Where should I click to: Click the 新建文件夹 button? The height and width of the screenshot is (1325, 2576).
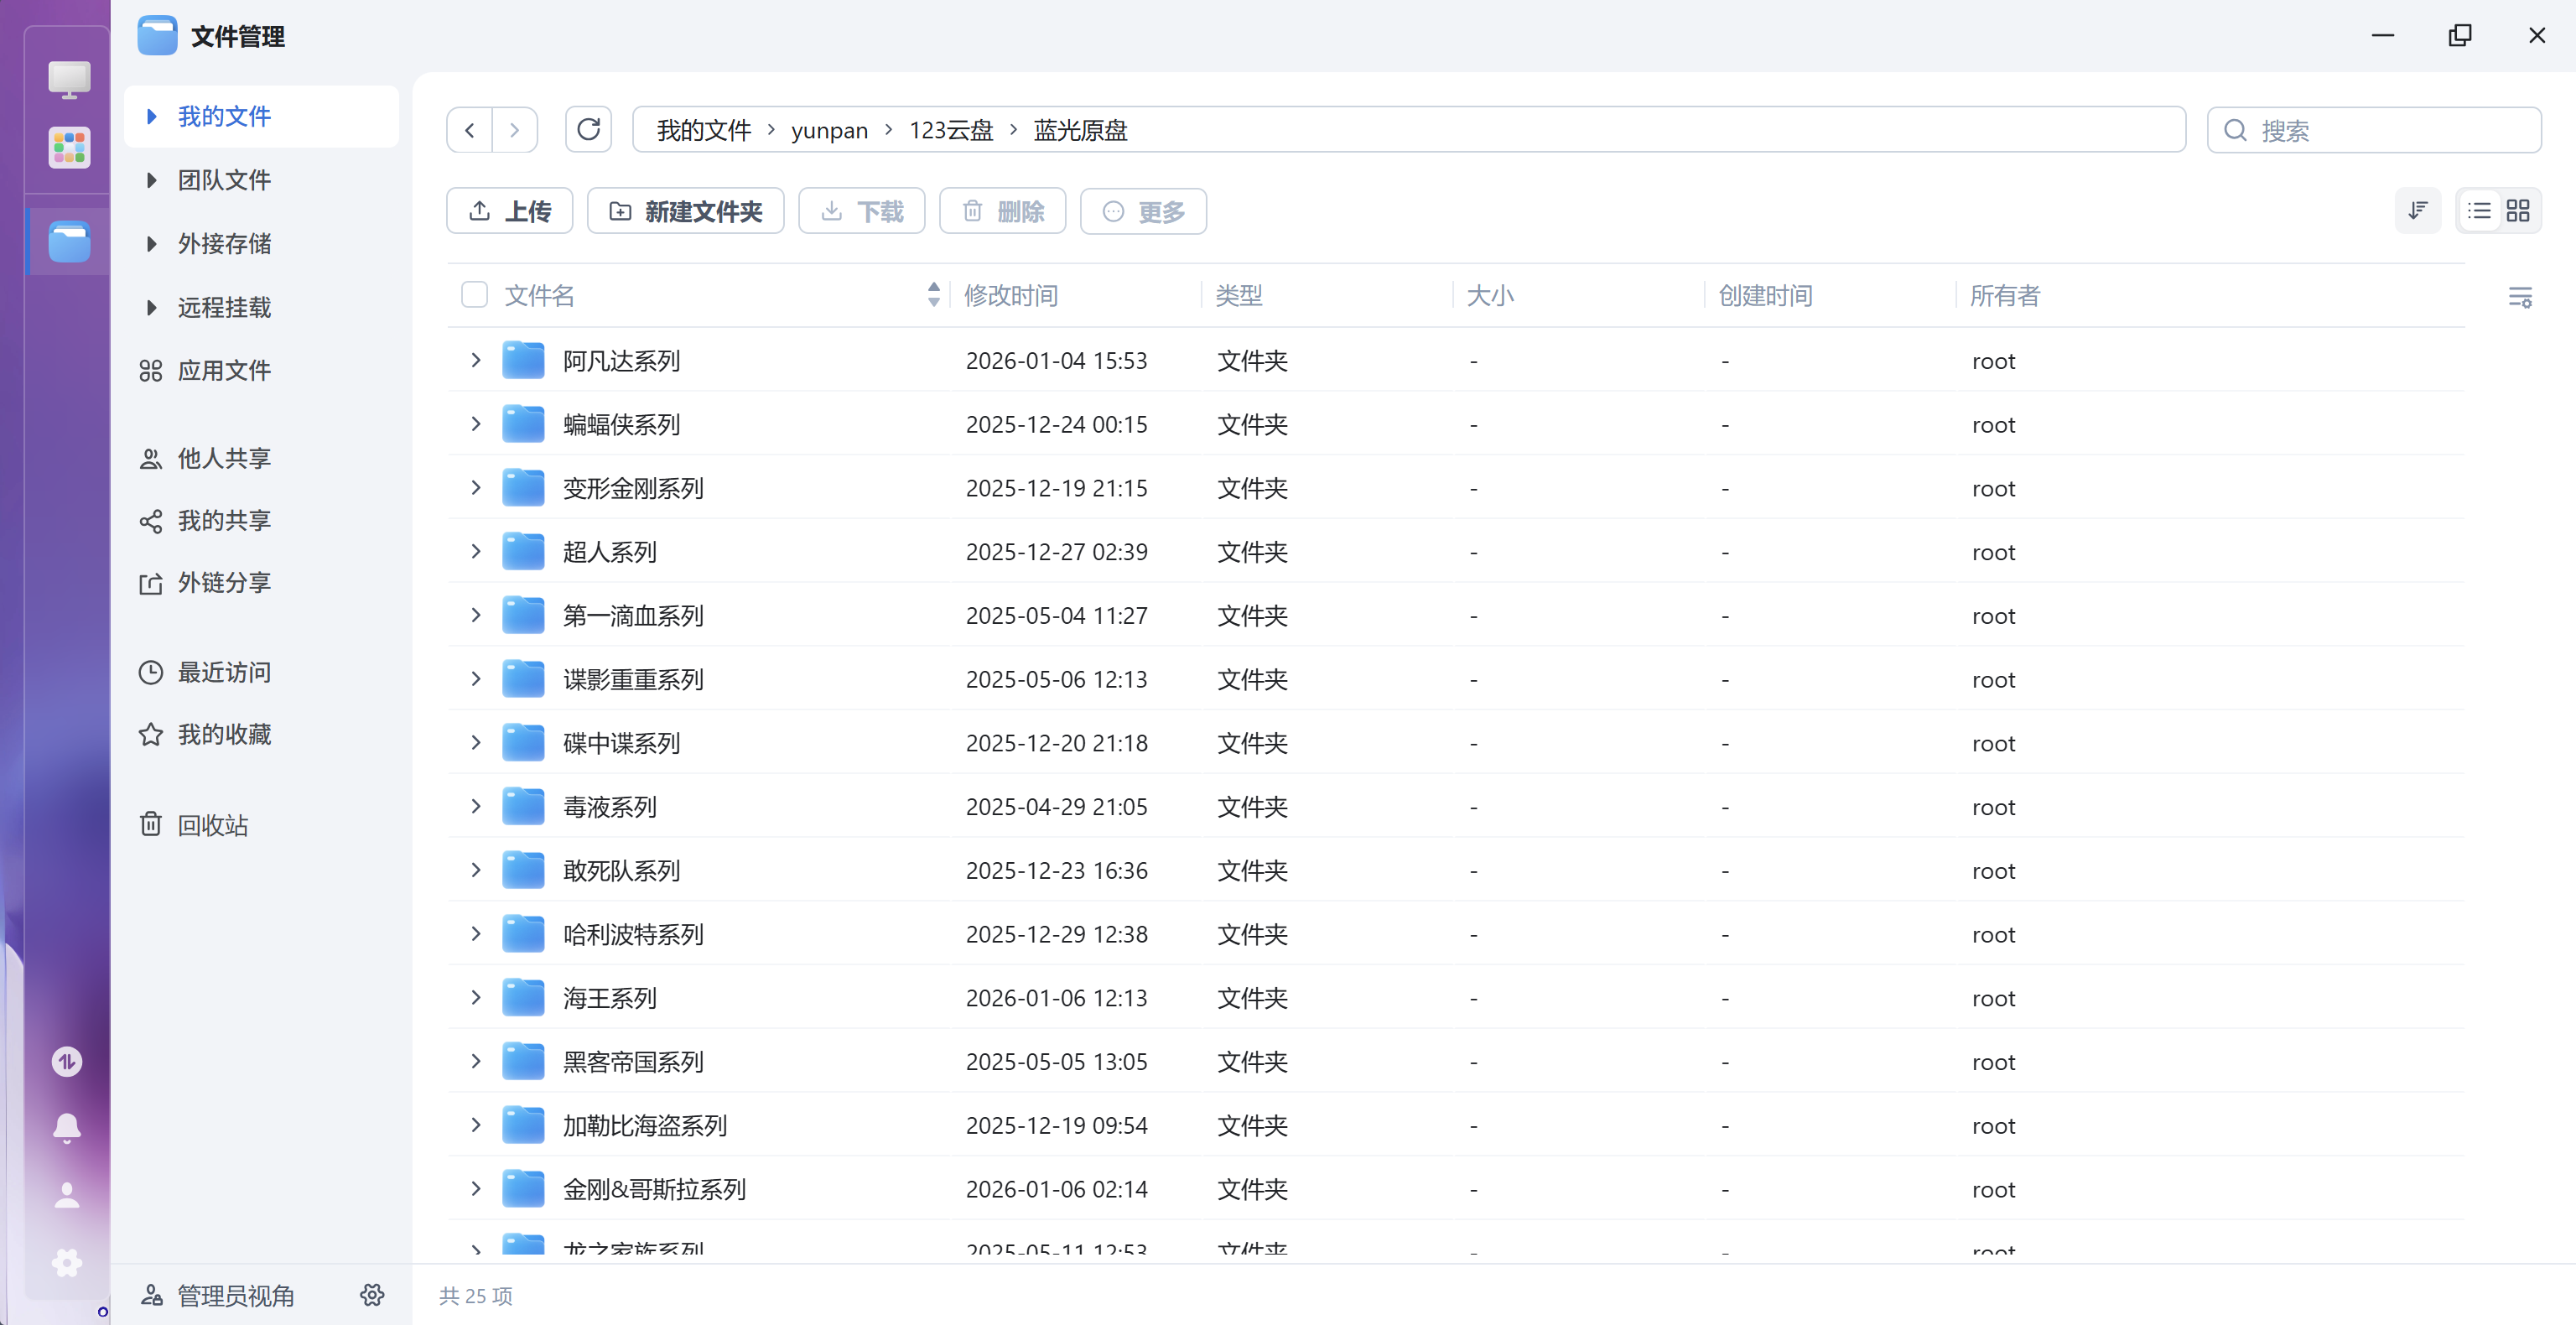pos(685,211)
